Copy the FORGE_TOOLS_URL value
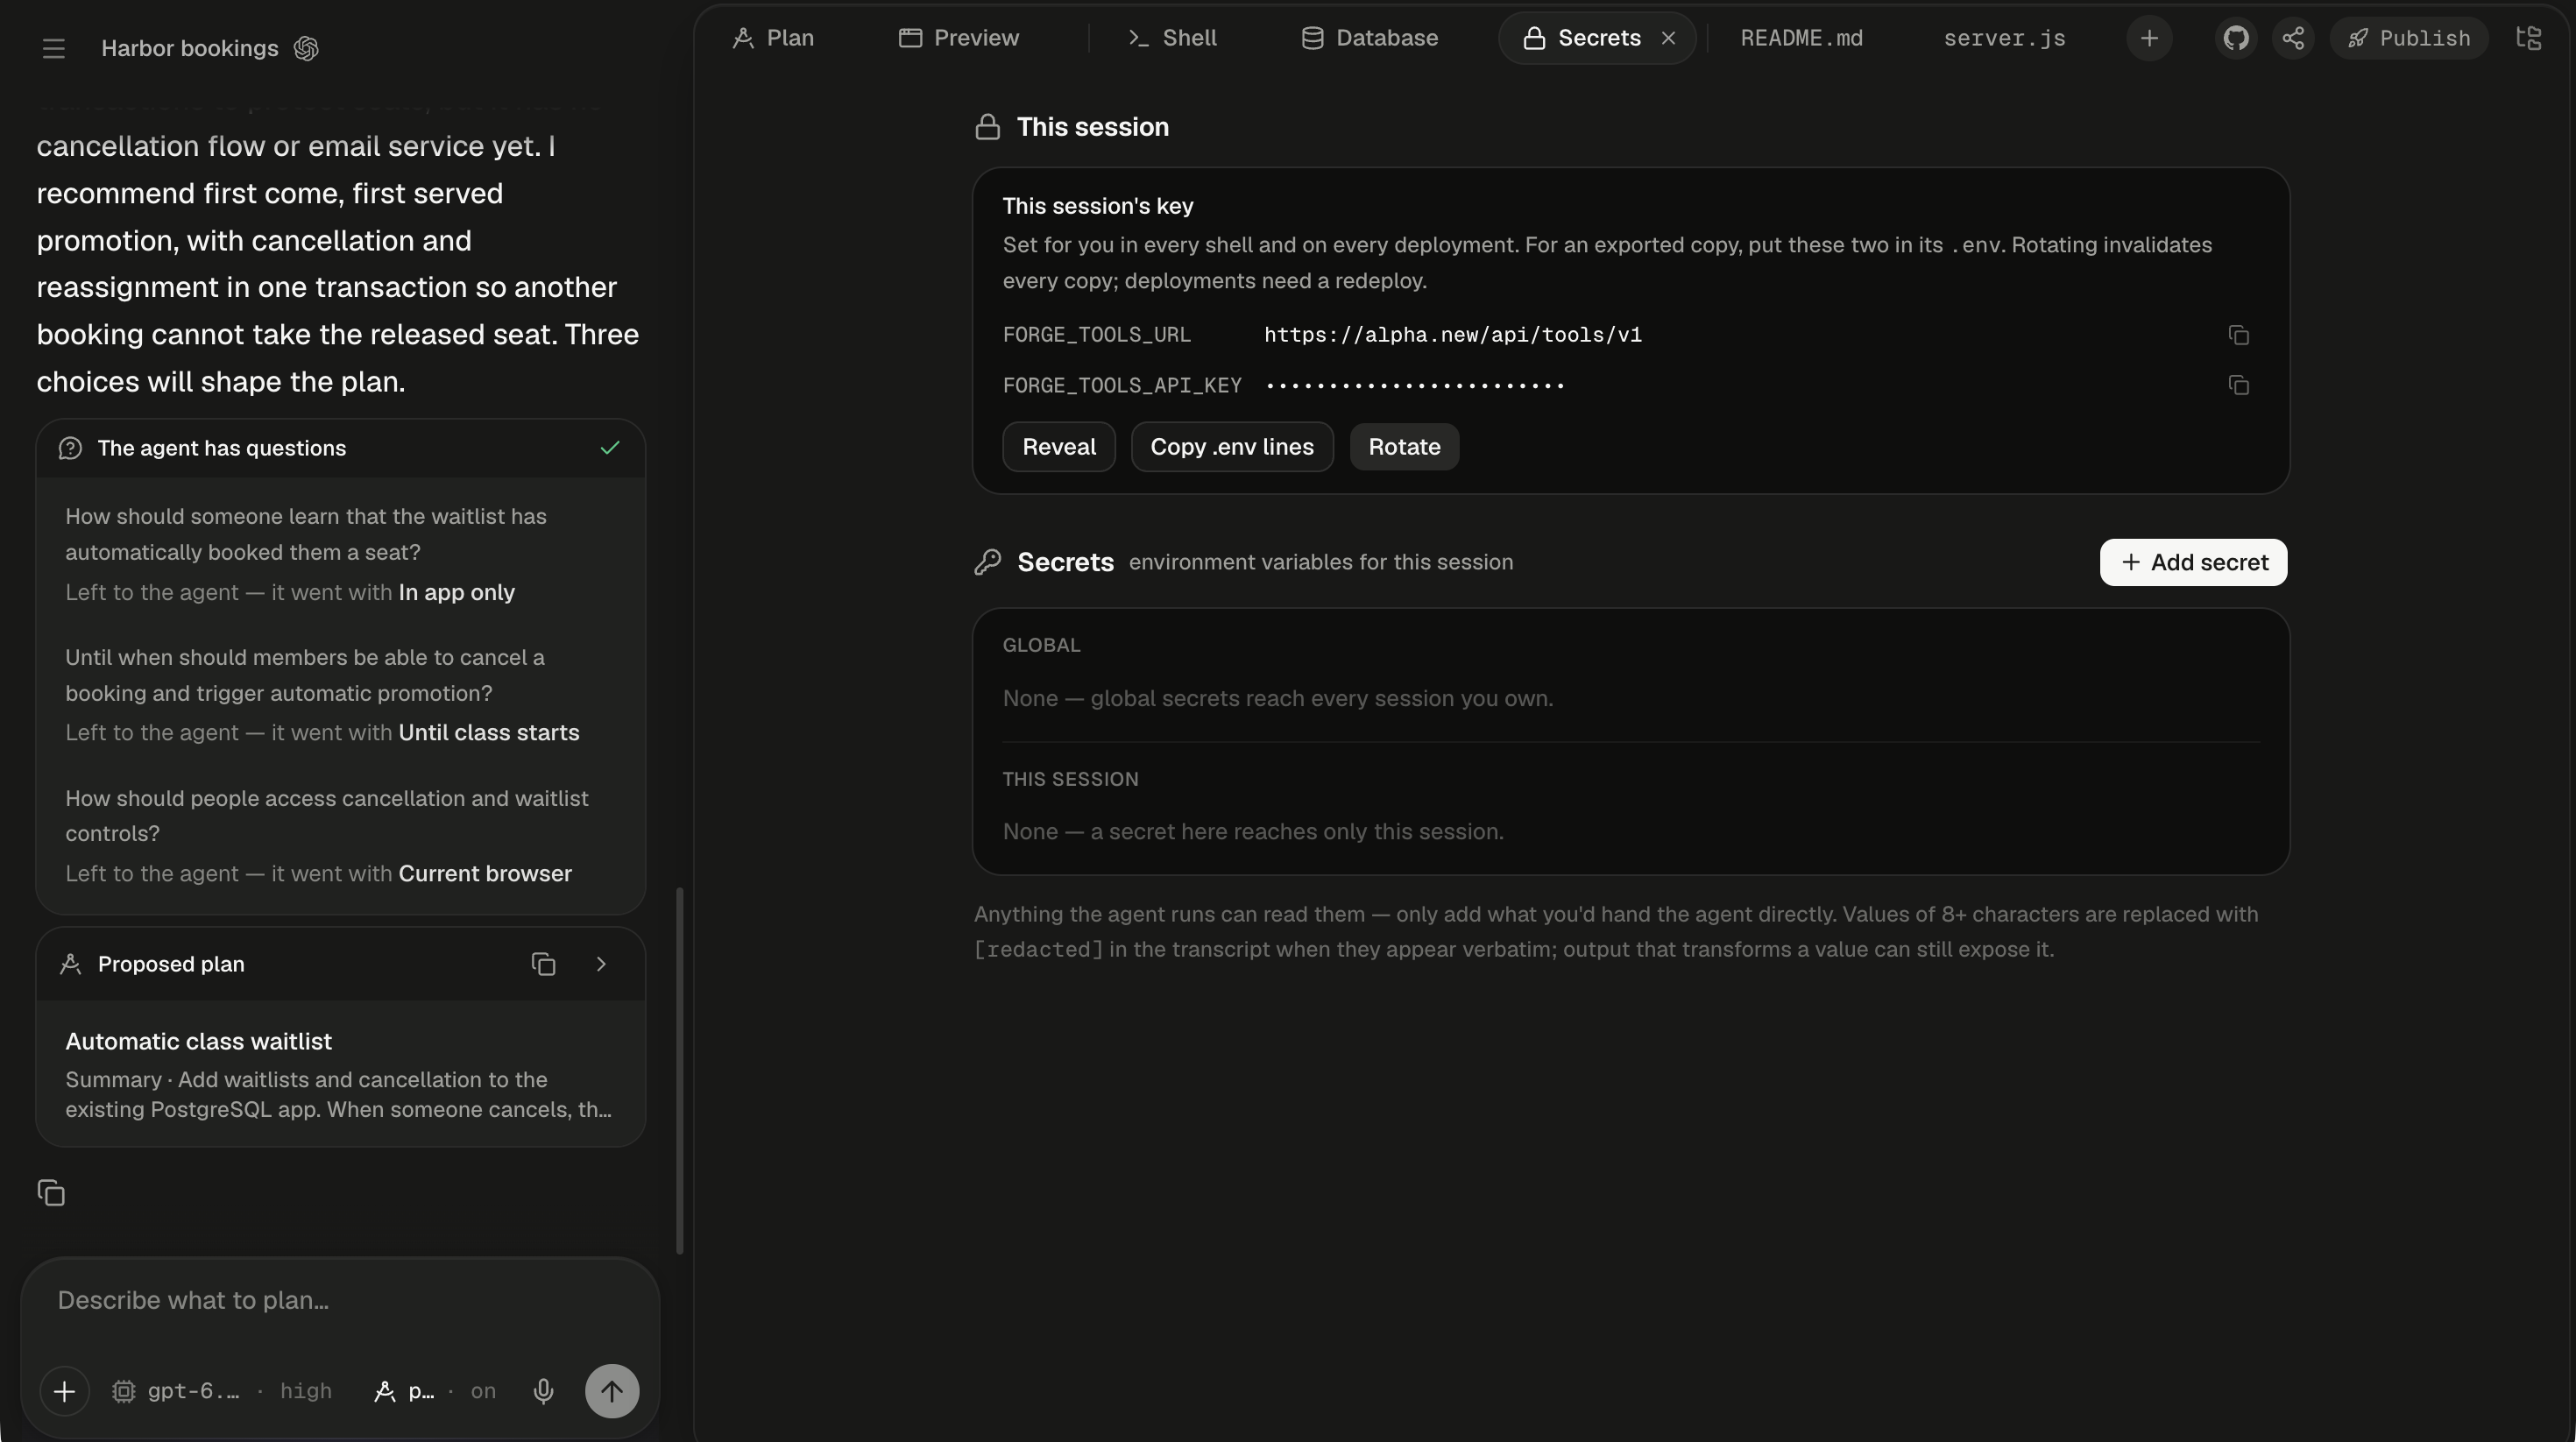Screen dimensions: 2576x1442 2239,335
